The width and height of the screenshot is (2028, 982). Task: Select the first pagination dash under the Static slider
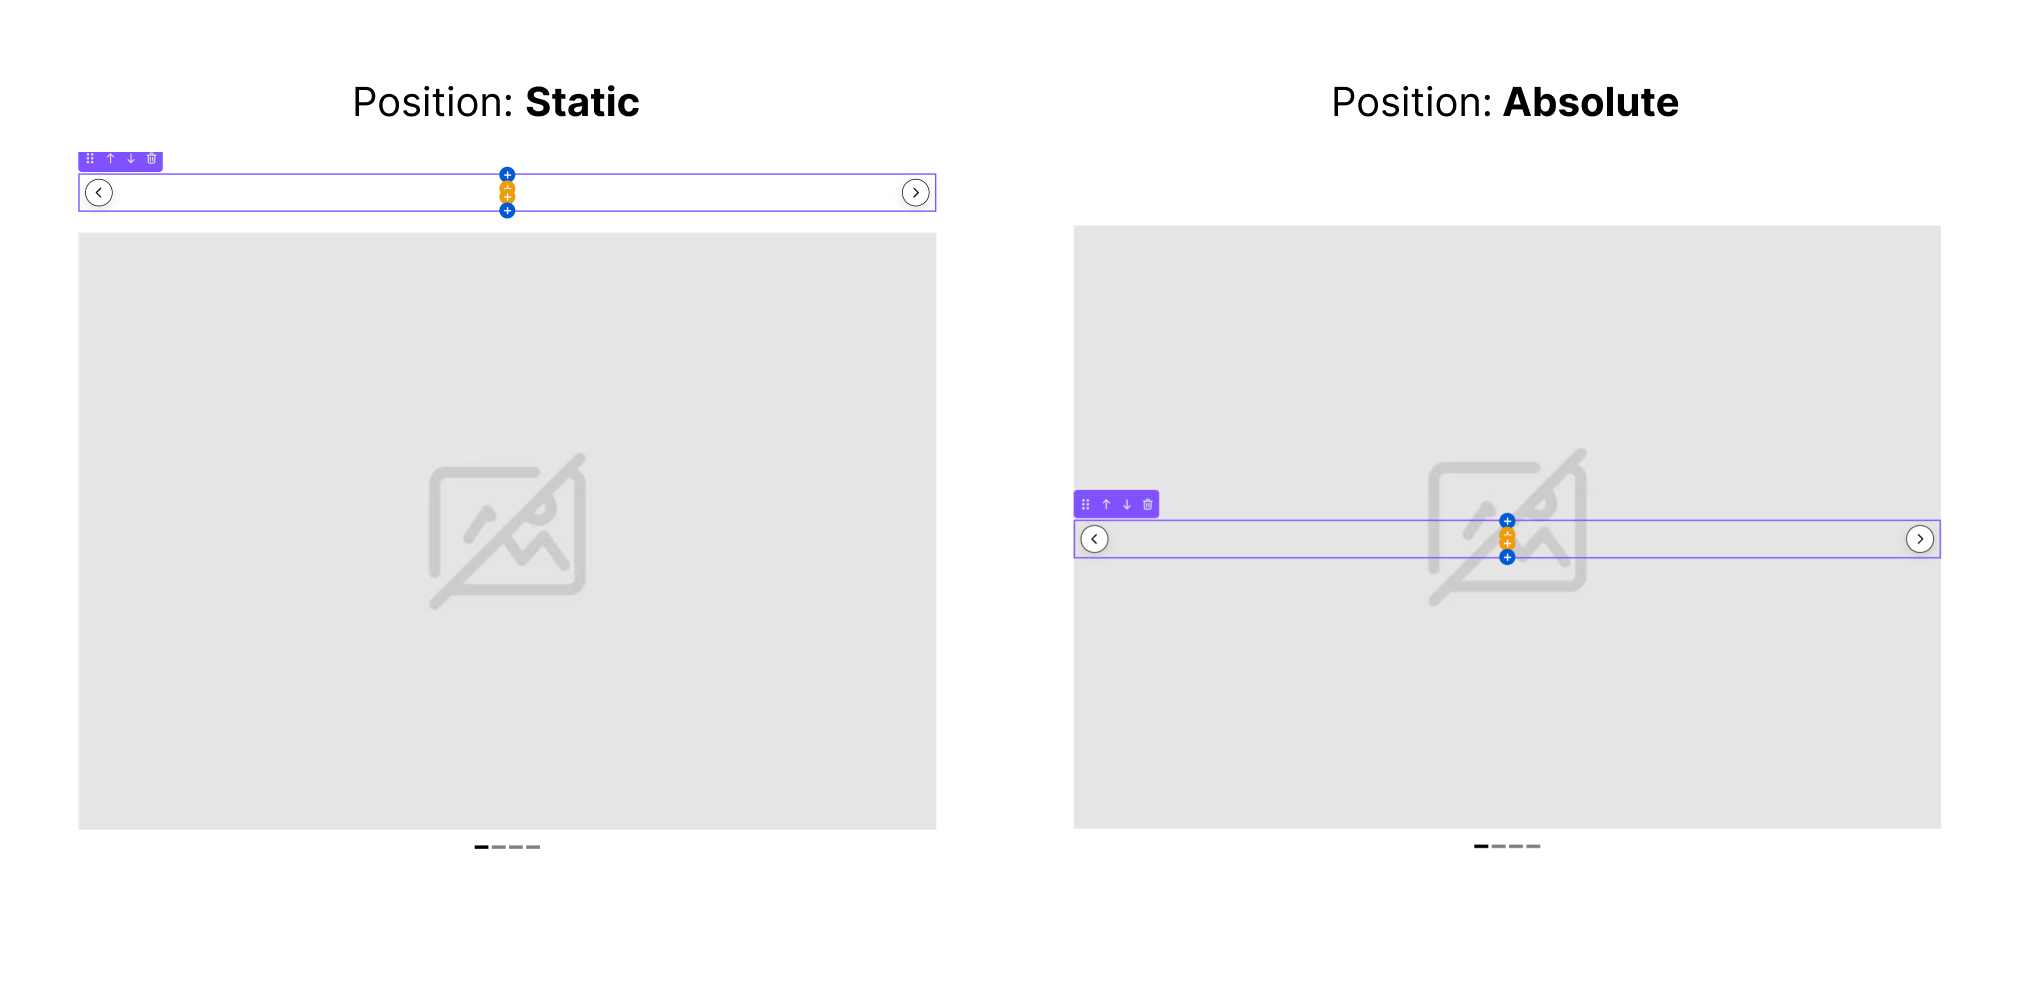[x=481, y=847]
